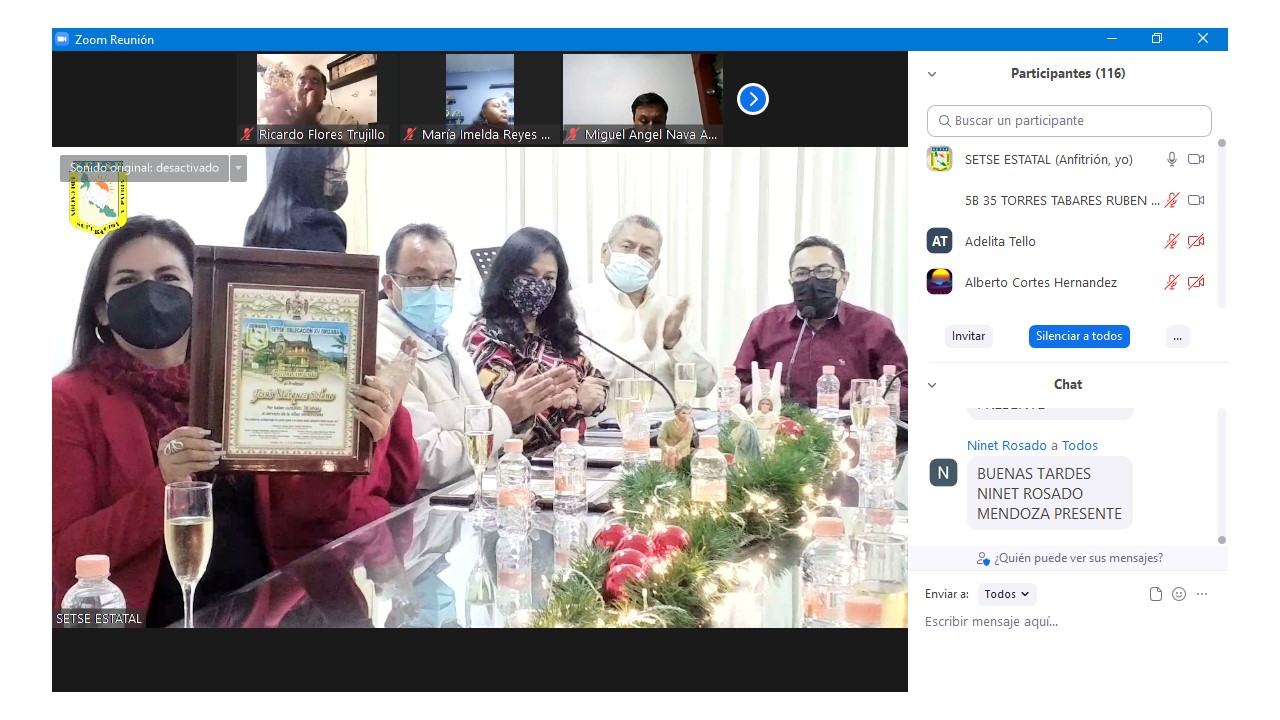Focus the Buscar un participante search field
Image resolution: width=1280 pixels, height=720 pixels.
(x=1069, y=121)
